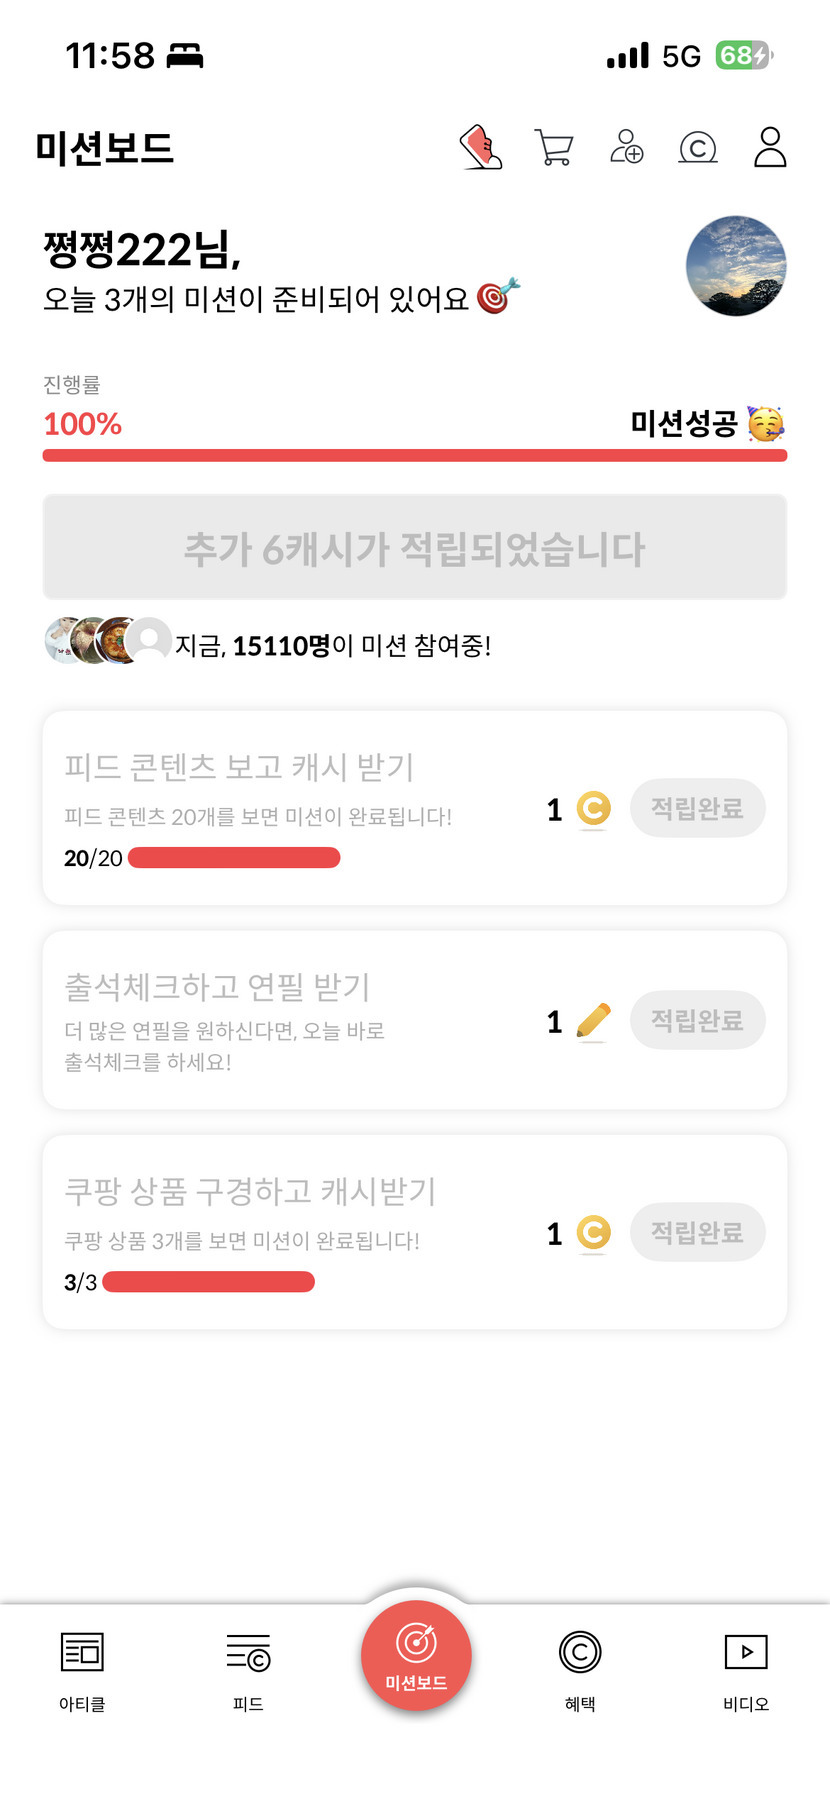Tap the red sneaker icon in header
Image resolution: width=830 pixels, height=1796 pixels.
coord(481,148)
